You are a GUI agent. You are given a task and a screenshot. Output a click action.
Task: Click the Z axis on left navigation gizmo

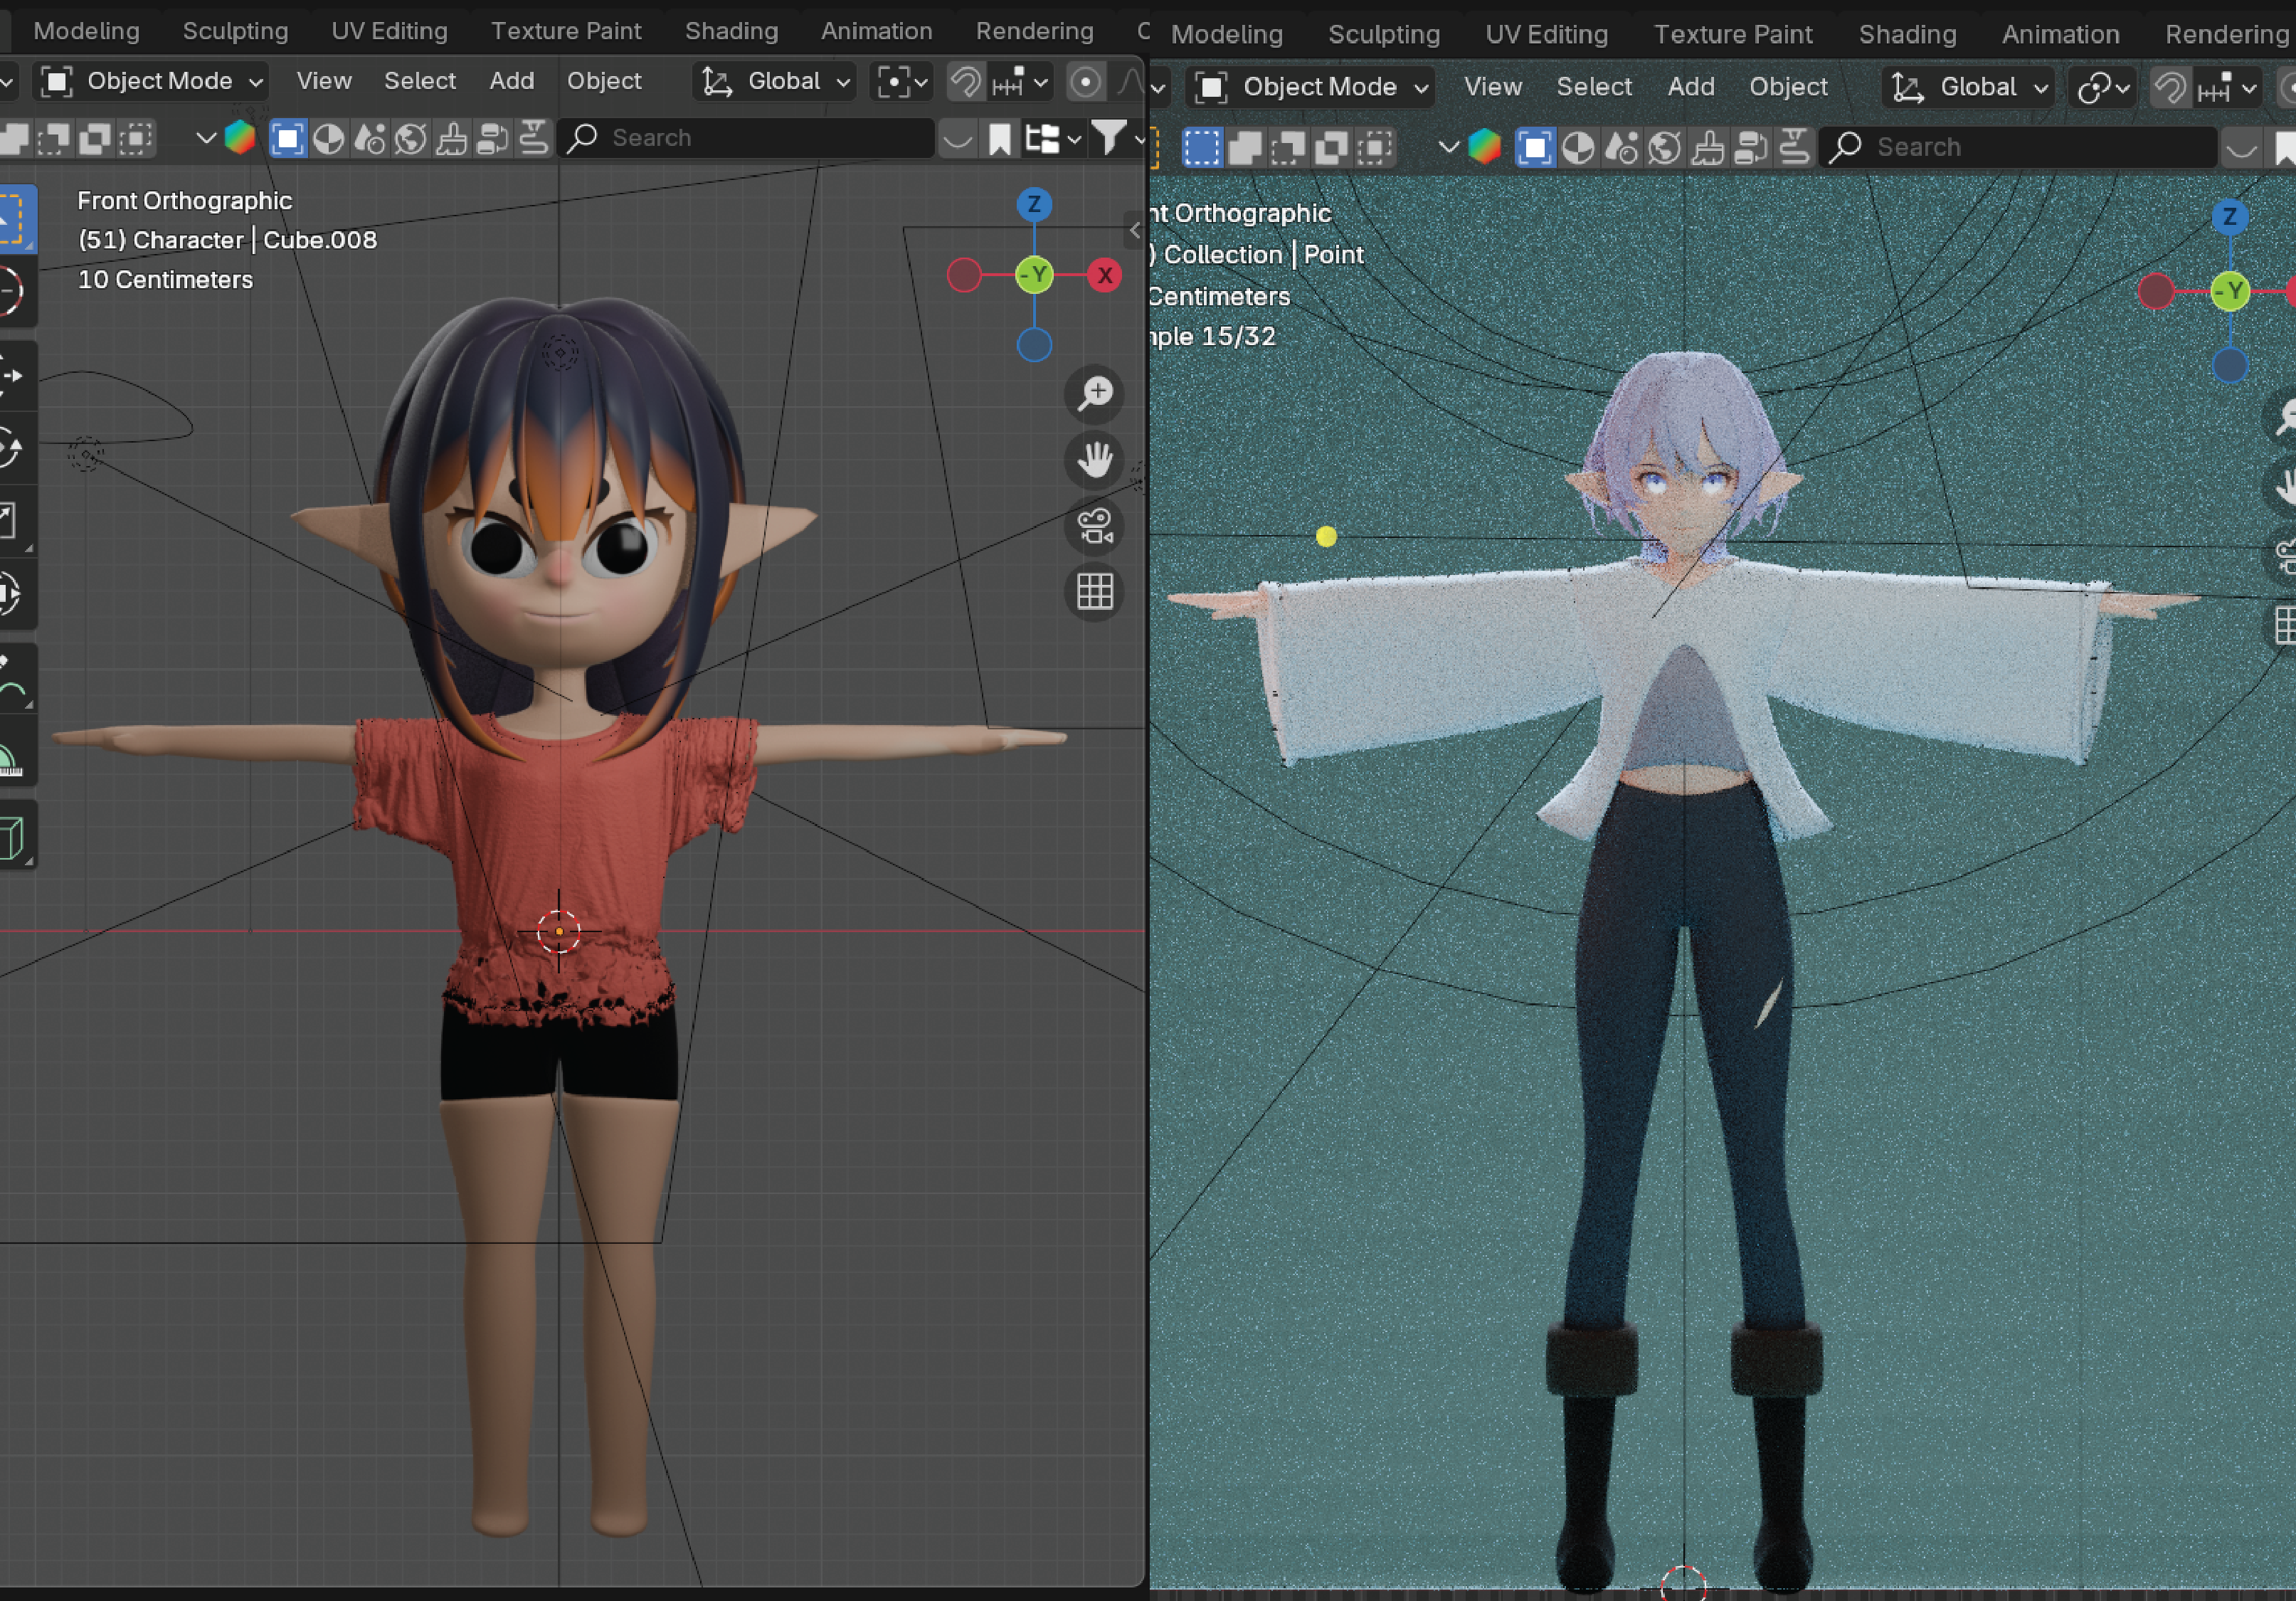pyautogui.click(x=1034, y=205)
